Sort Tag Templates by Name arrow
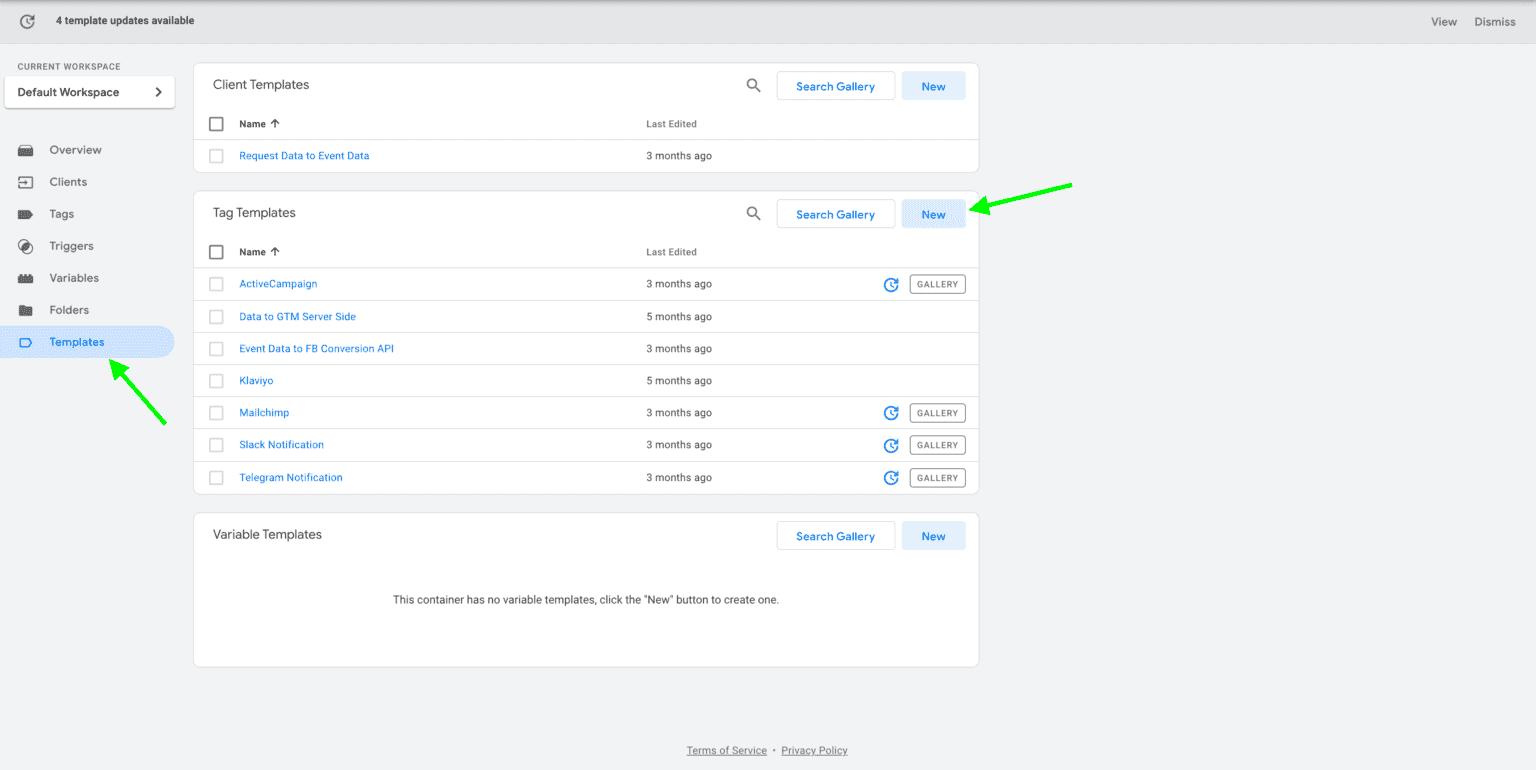Image resolution: width=1536 pixels, height=770 pixels. (275, 252)
